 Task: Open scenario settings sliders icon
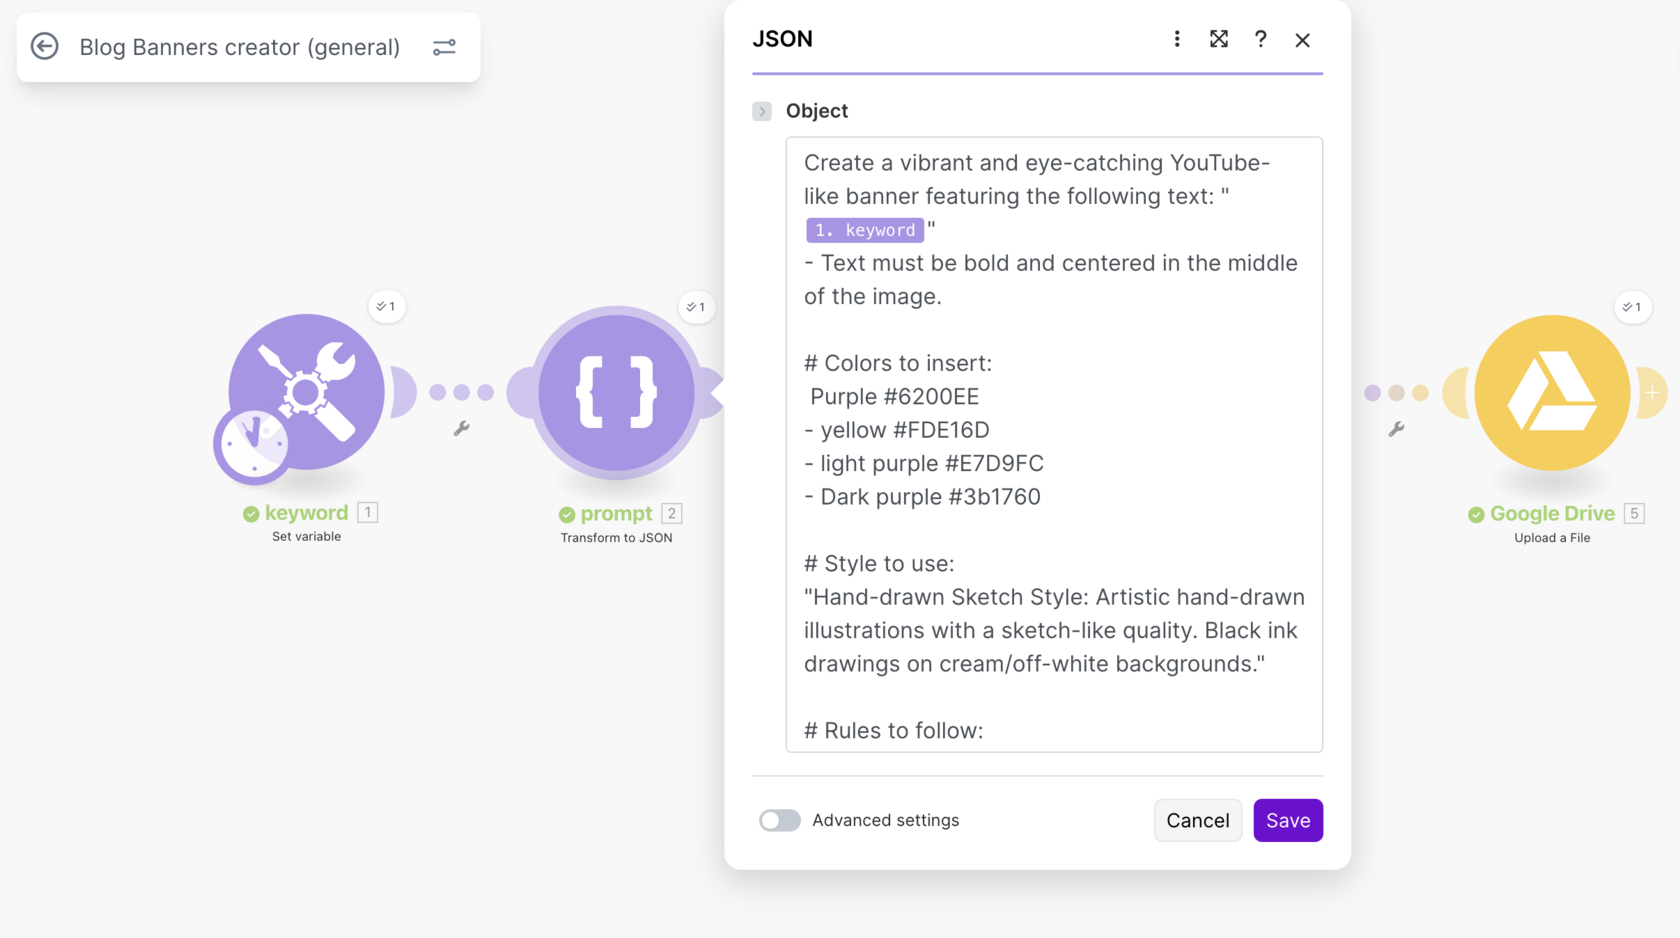coord(444,47)
